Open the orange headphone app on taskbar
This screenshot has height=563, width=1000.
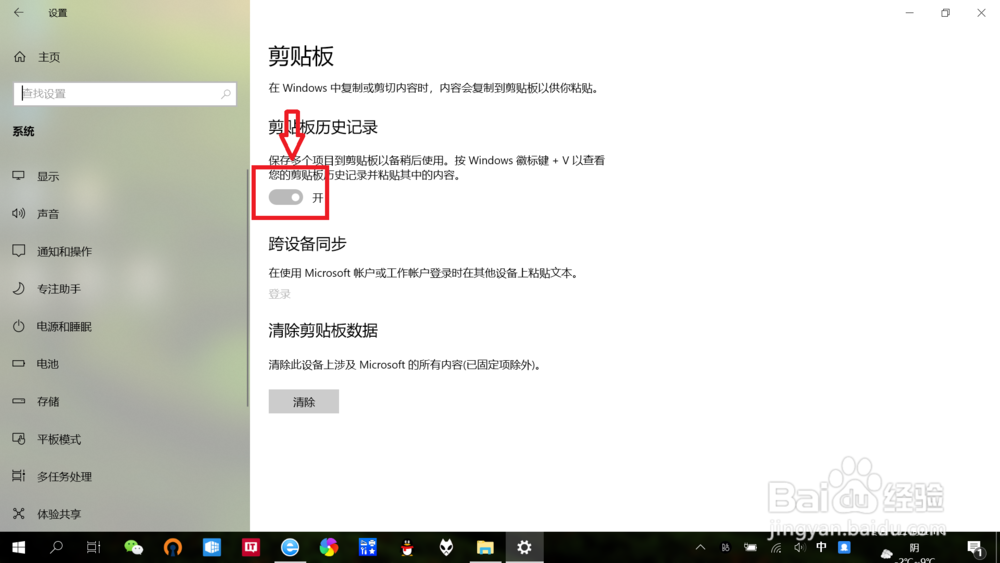pos(173,547)
